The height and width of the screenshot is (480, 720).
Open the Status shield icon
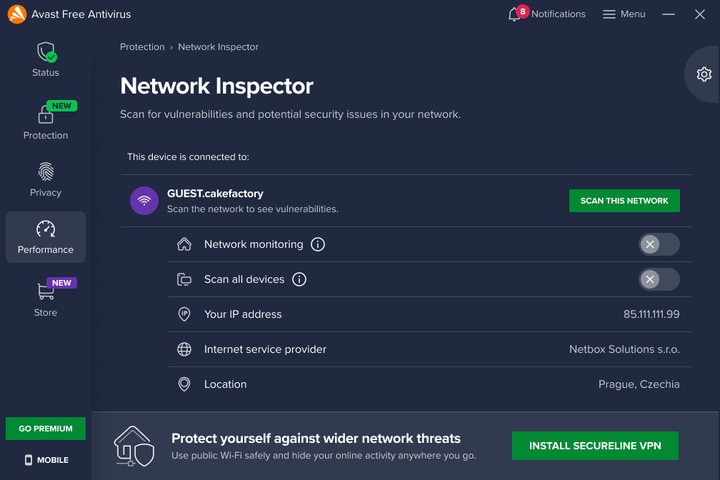46,53
